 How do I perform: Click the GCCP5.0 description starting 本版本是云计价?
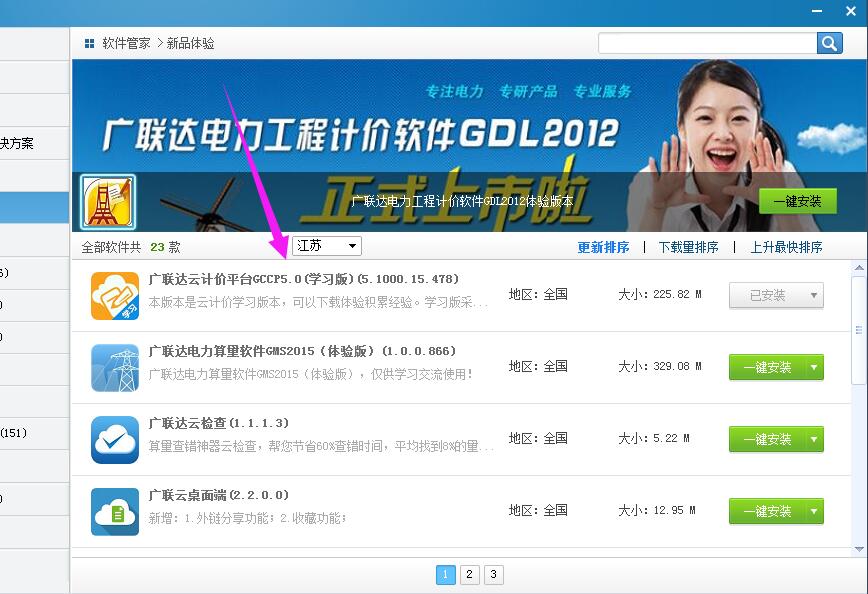point(318,302)
